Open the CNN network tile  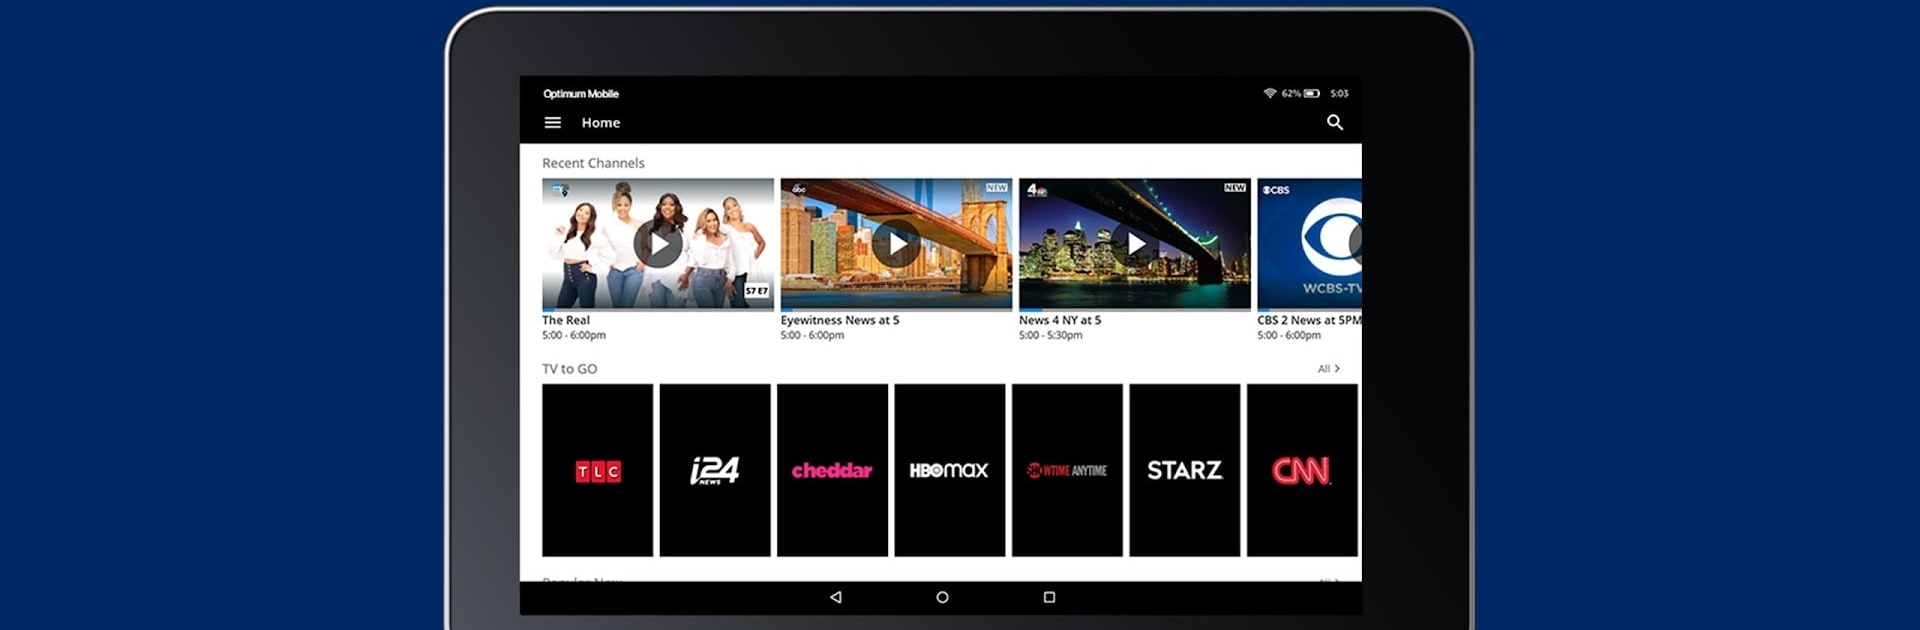click(1302, 470)
